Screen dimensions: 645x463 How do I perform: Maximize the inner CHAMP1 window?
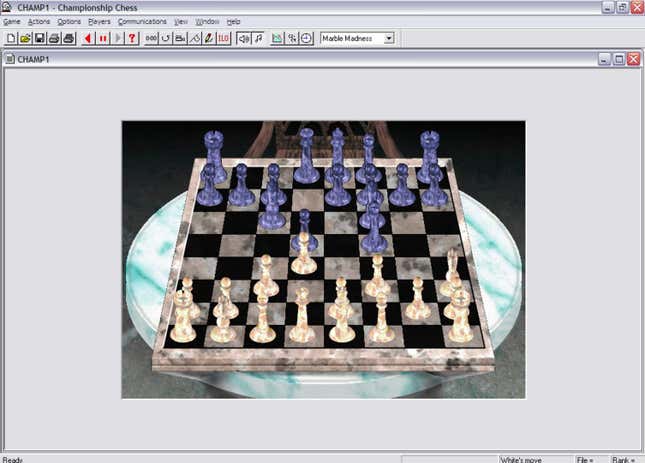click(x=619, y=59)
